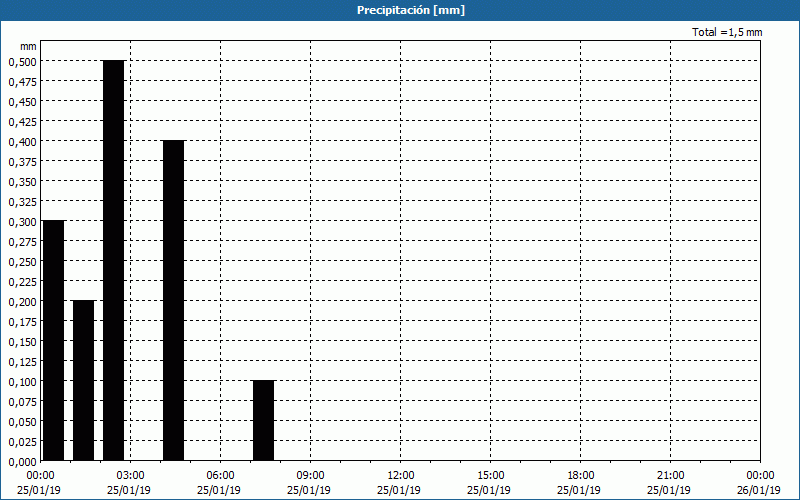
Task: Select the 12:00 time label on x-axis
Action: tap(401, 476)
